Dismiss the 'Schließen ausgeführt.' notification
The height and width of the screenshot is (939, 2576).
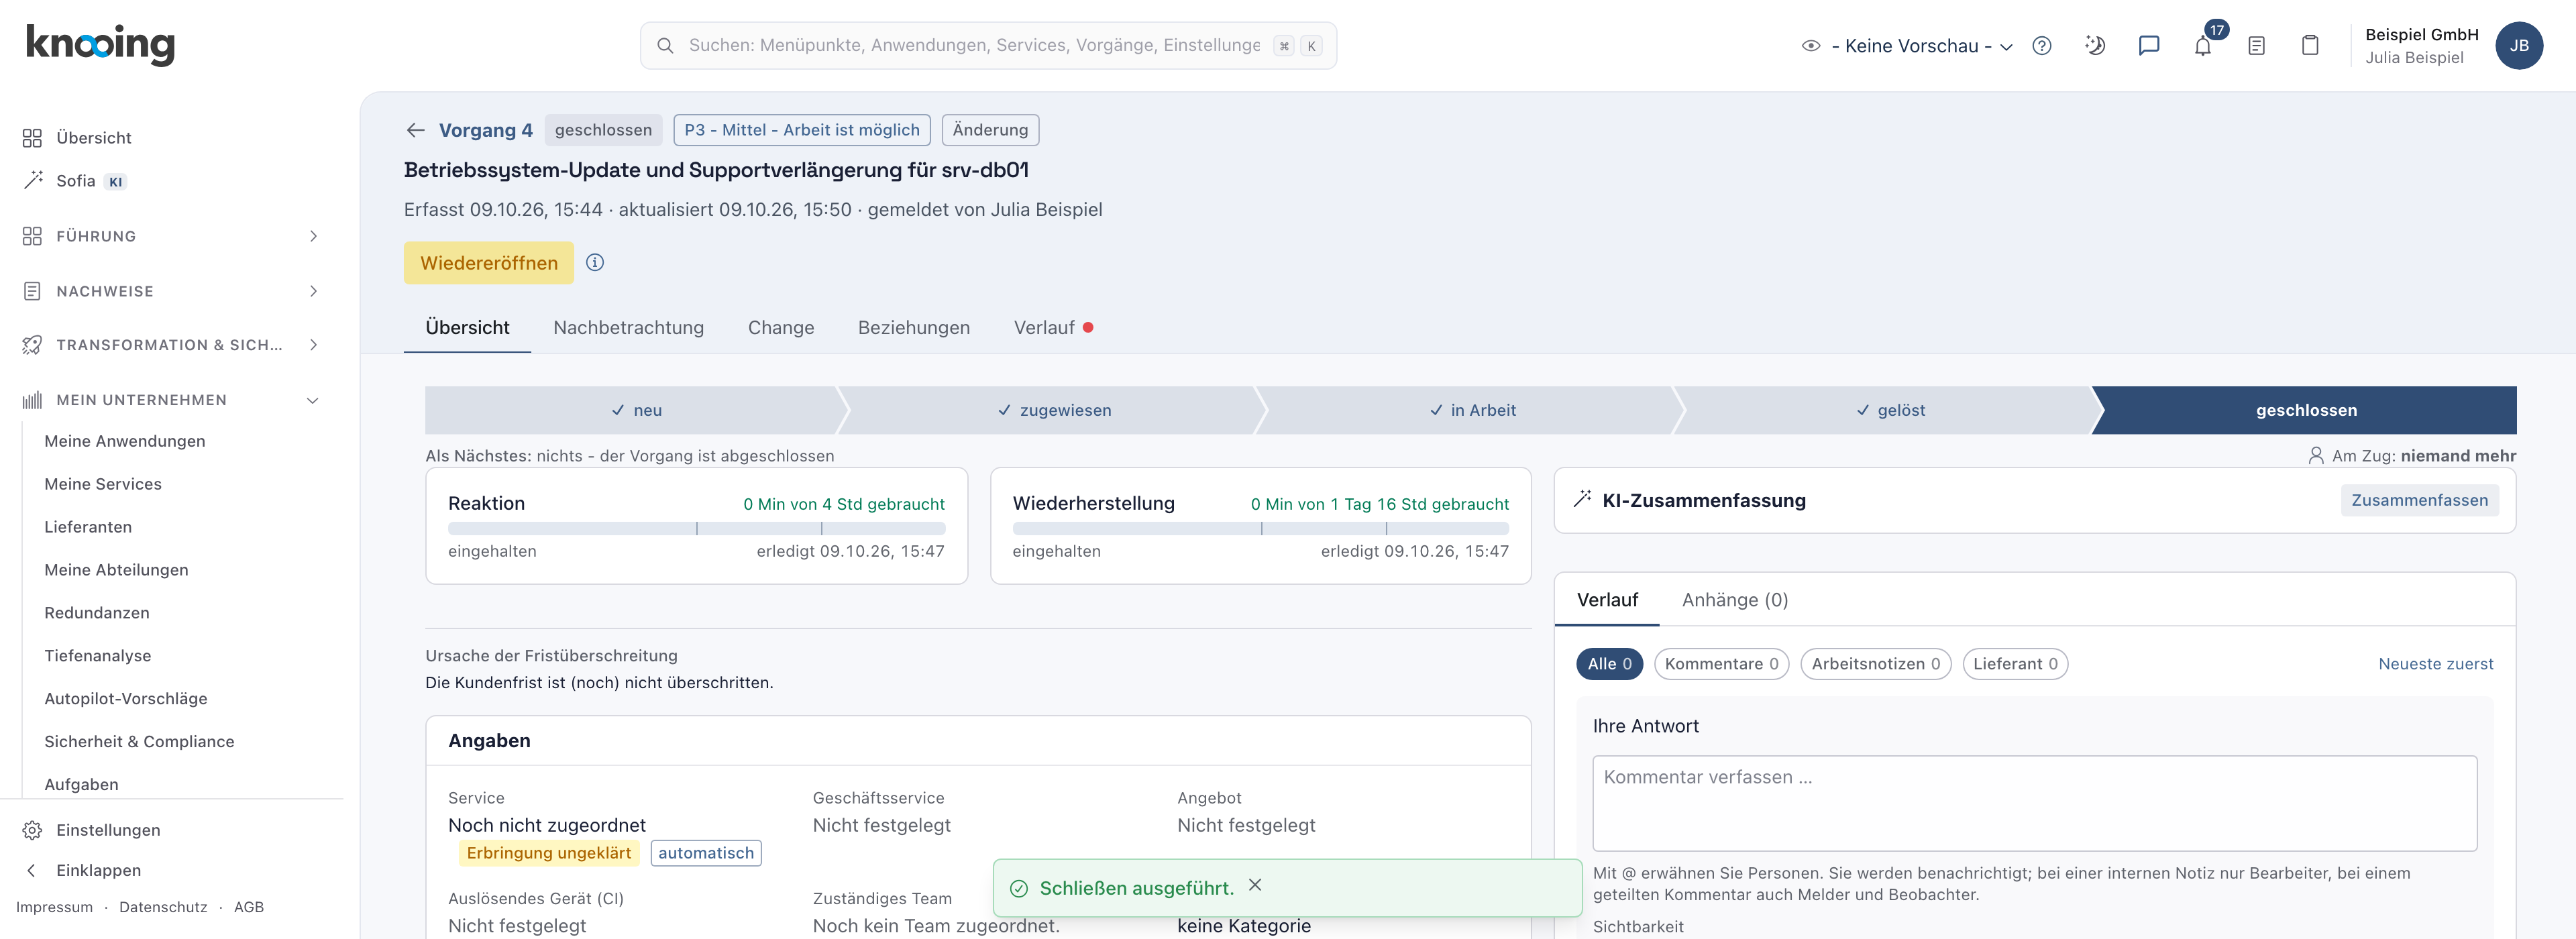click(1255, 885)
